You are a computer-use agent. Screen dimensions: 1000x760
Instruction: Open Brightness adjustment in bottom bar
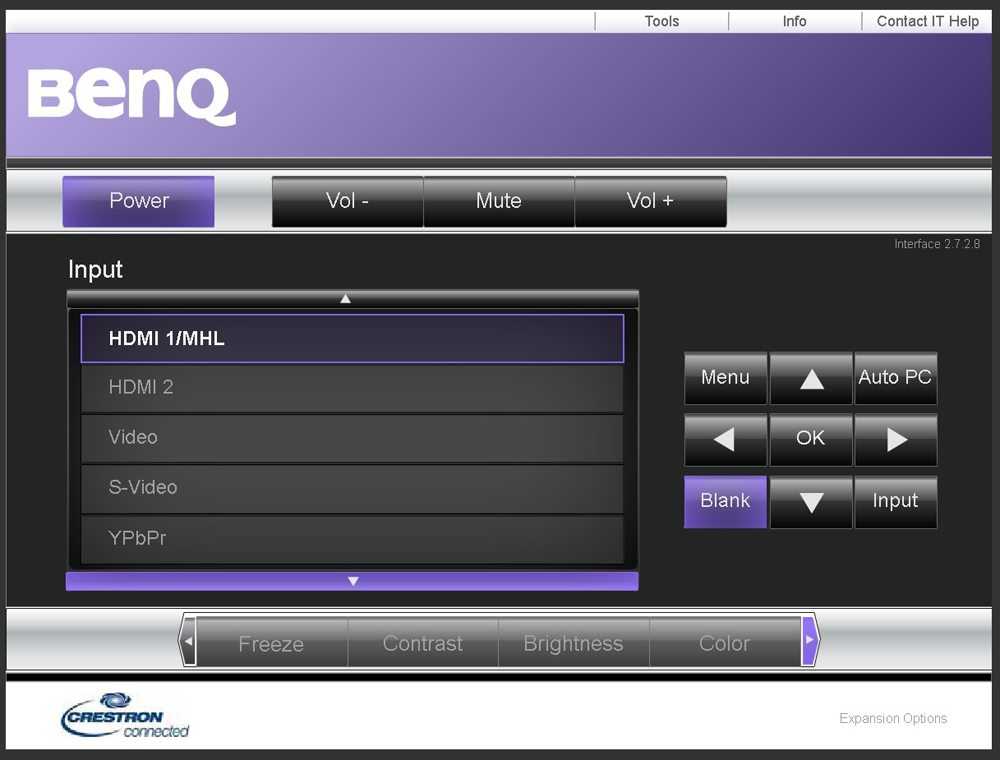click(573, 642)
